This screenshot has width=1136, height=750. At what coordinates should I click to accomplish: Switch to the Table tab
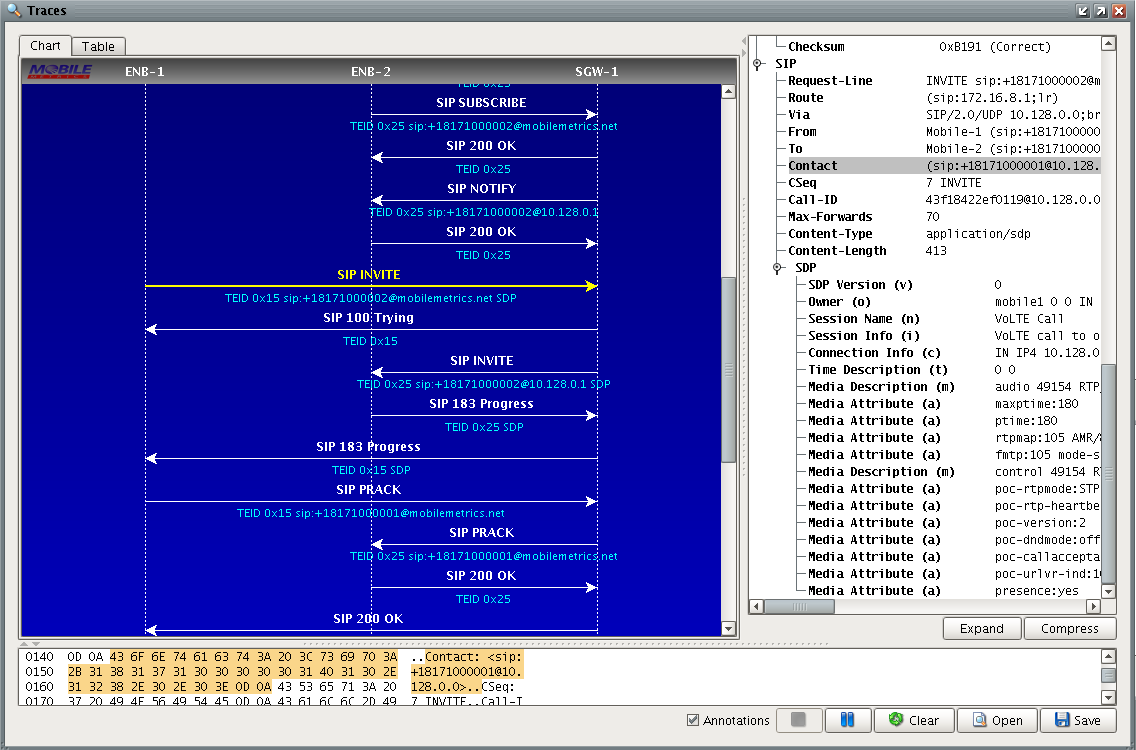pos(98,46)
